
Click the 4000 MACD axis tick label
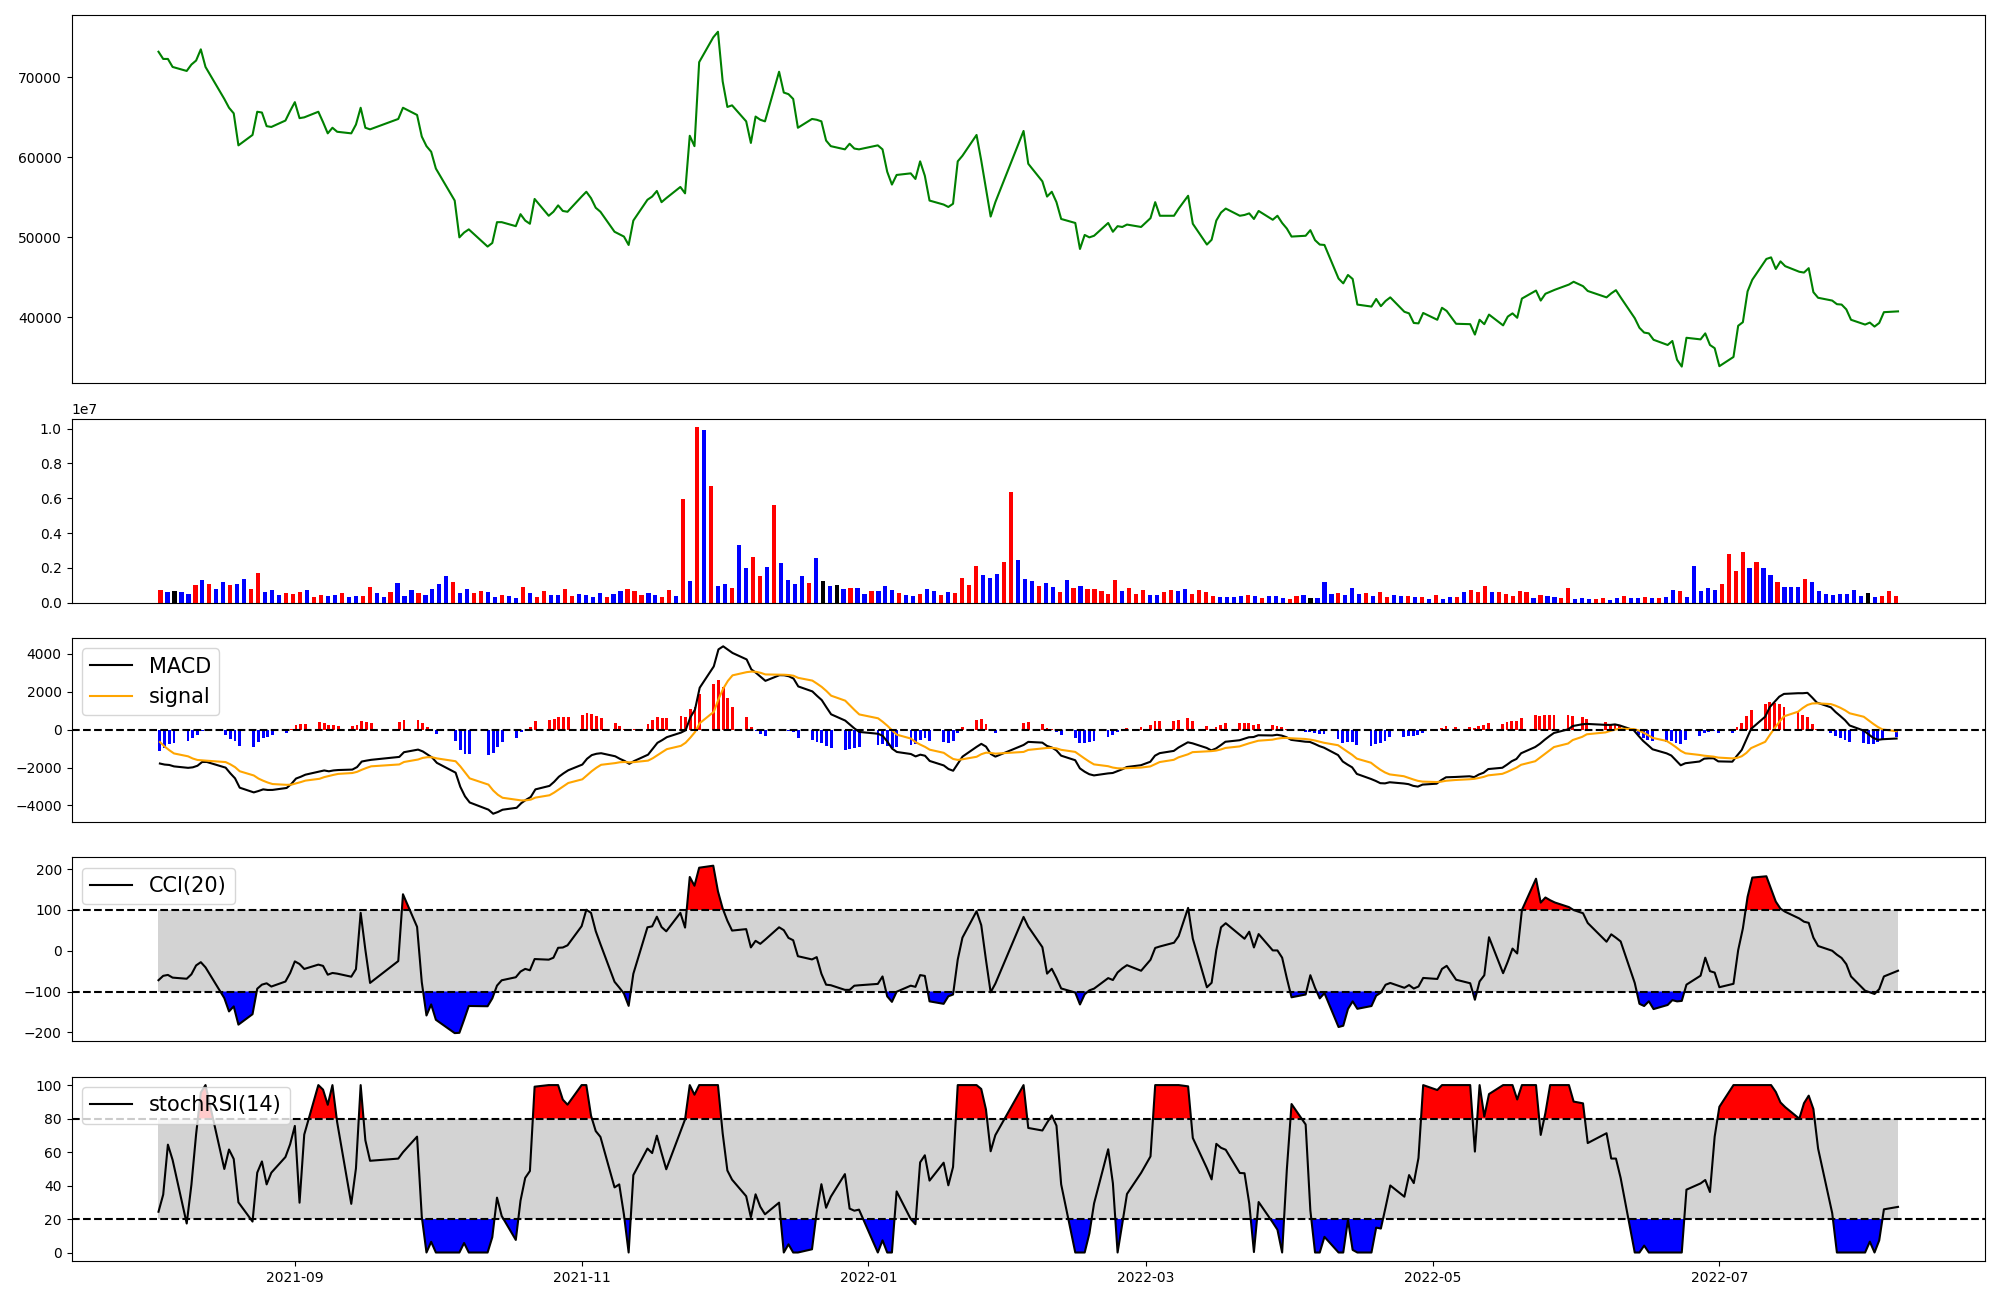coord(43,655)
